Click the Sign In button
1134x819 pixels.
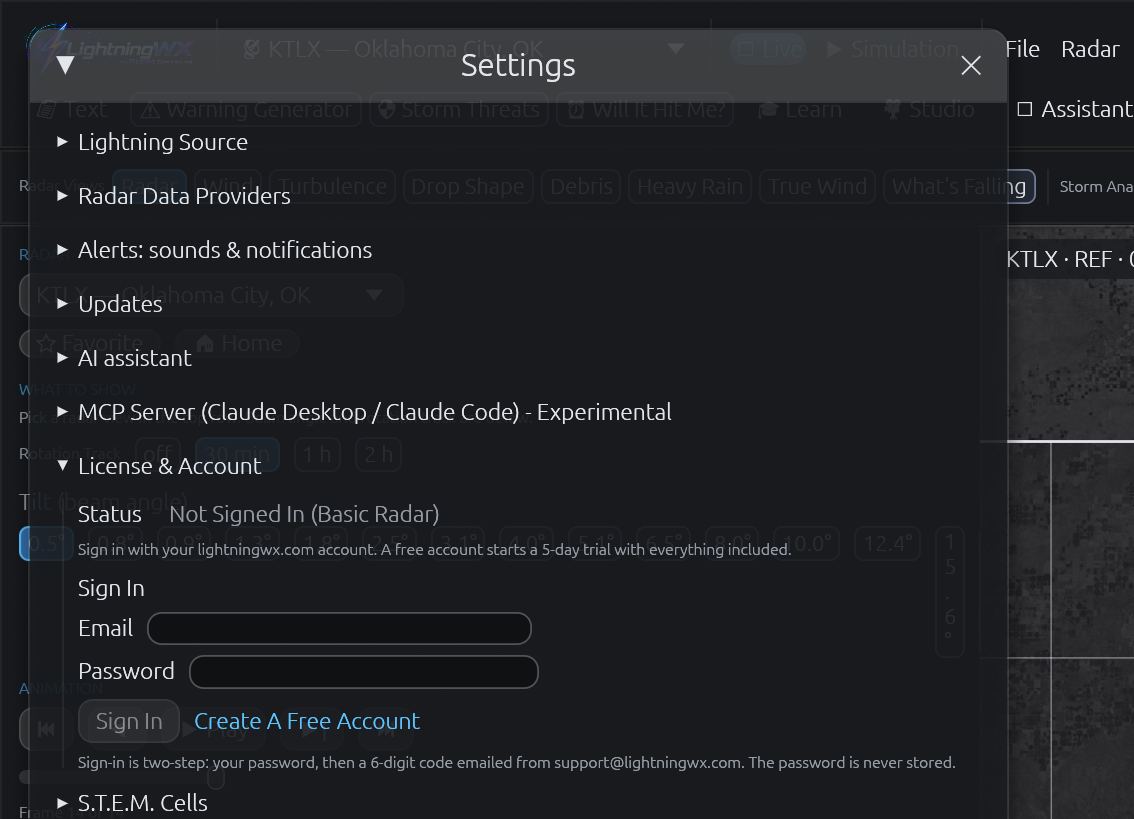[x=129, y=721]
